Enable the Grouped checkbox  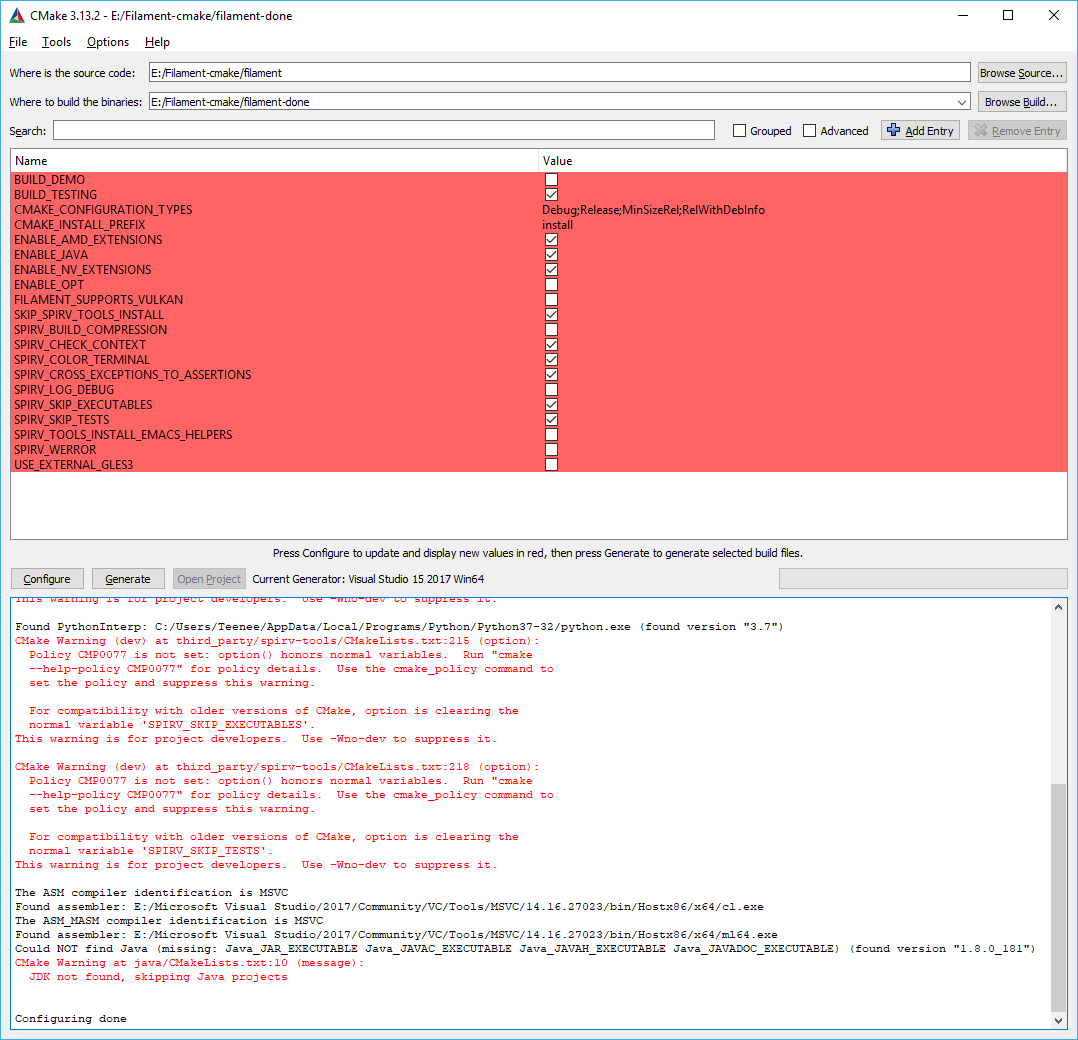tap(739, 131)
